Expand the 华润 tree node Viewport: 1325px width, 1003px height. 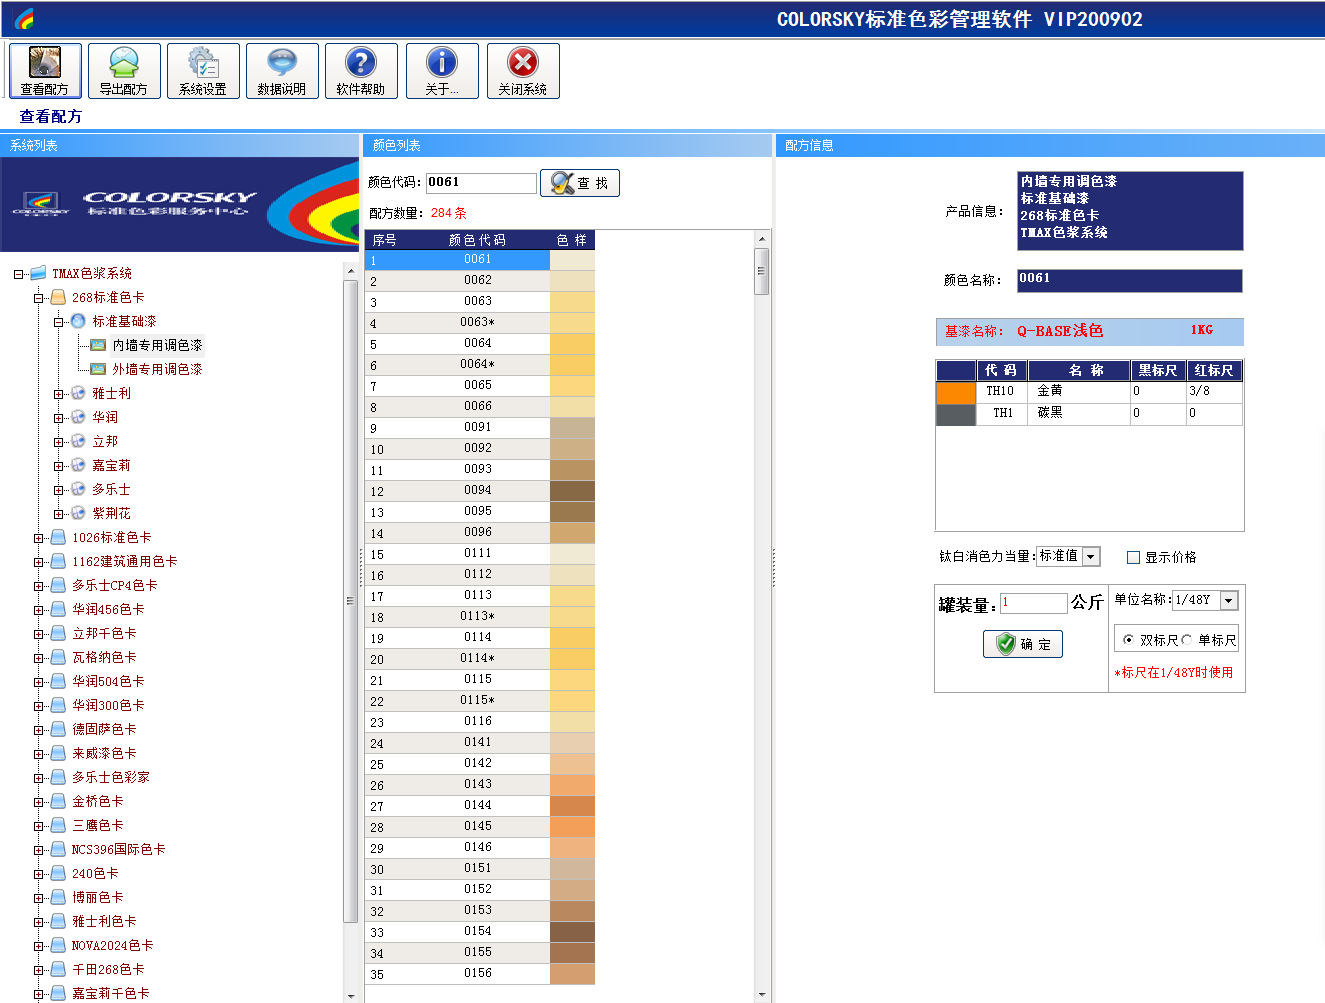59,418
